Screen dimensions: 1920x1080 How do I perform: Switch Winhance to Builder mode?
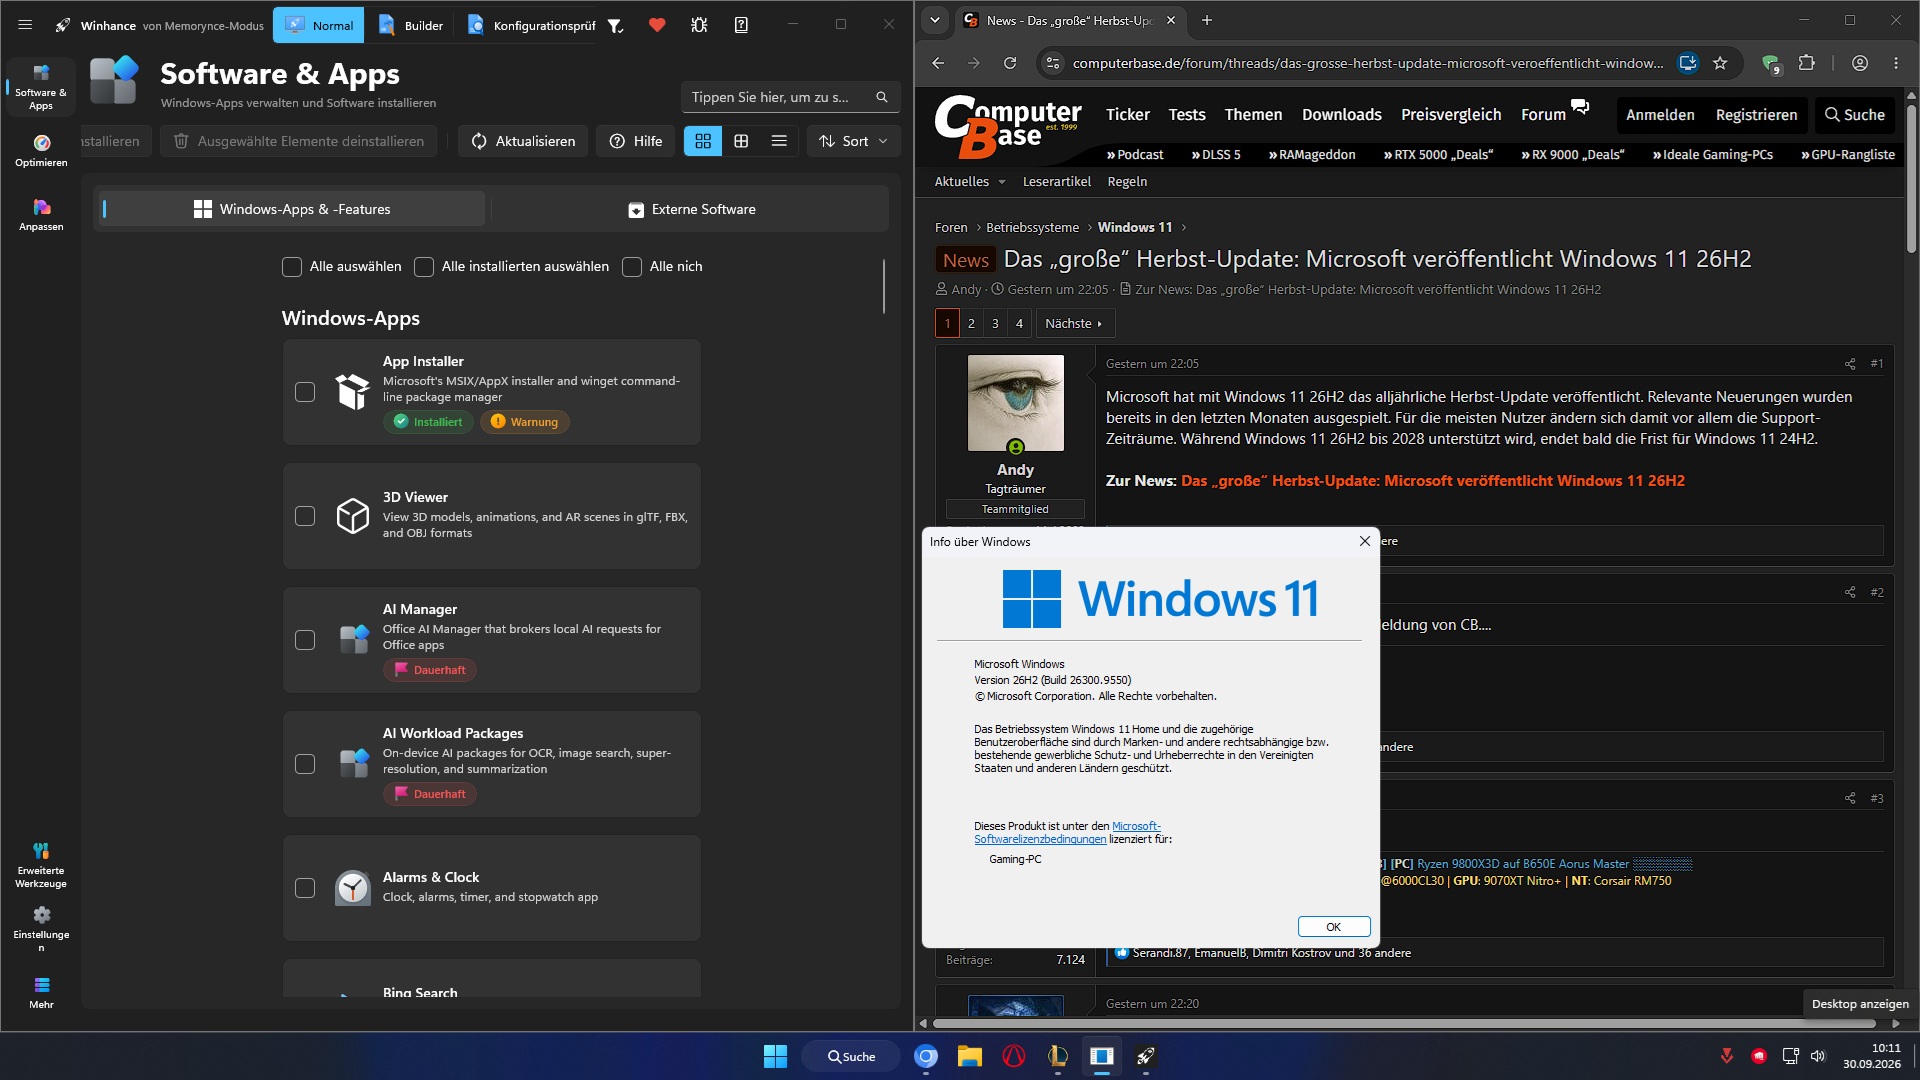tap(411, 25)
